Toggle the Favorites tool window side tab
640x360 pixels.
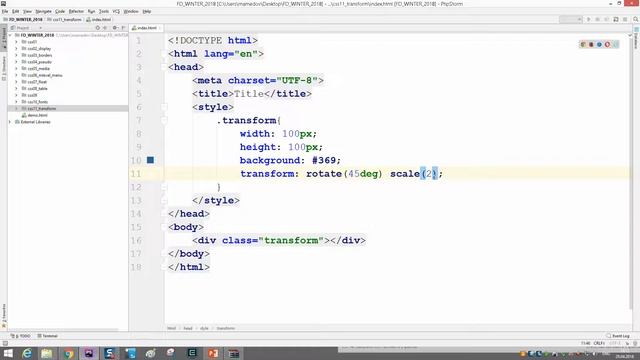(x=4, y=316)
